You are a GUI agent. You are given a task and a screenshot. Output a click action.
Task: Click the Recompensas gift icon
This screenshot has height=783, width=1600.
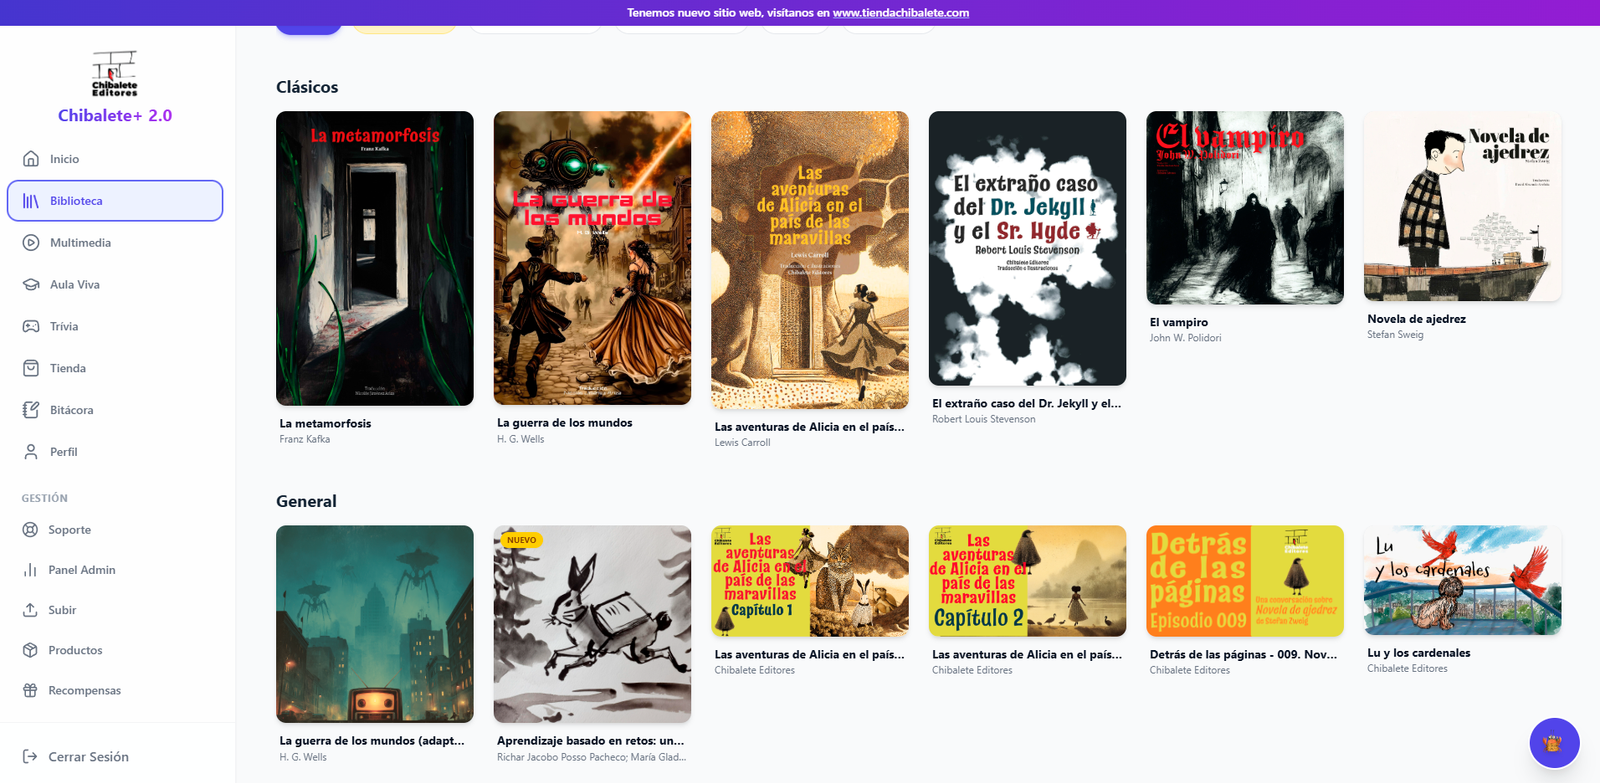point(30,691)
